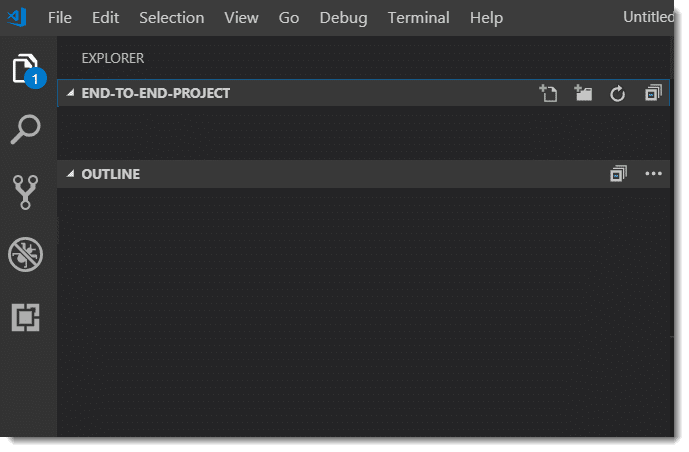Open the Selection menu

point(171,18)
